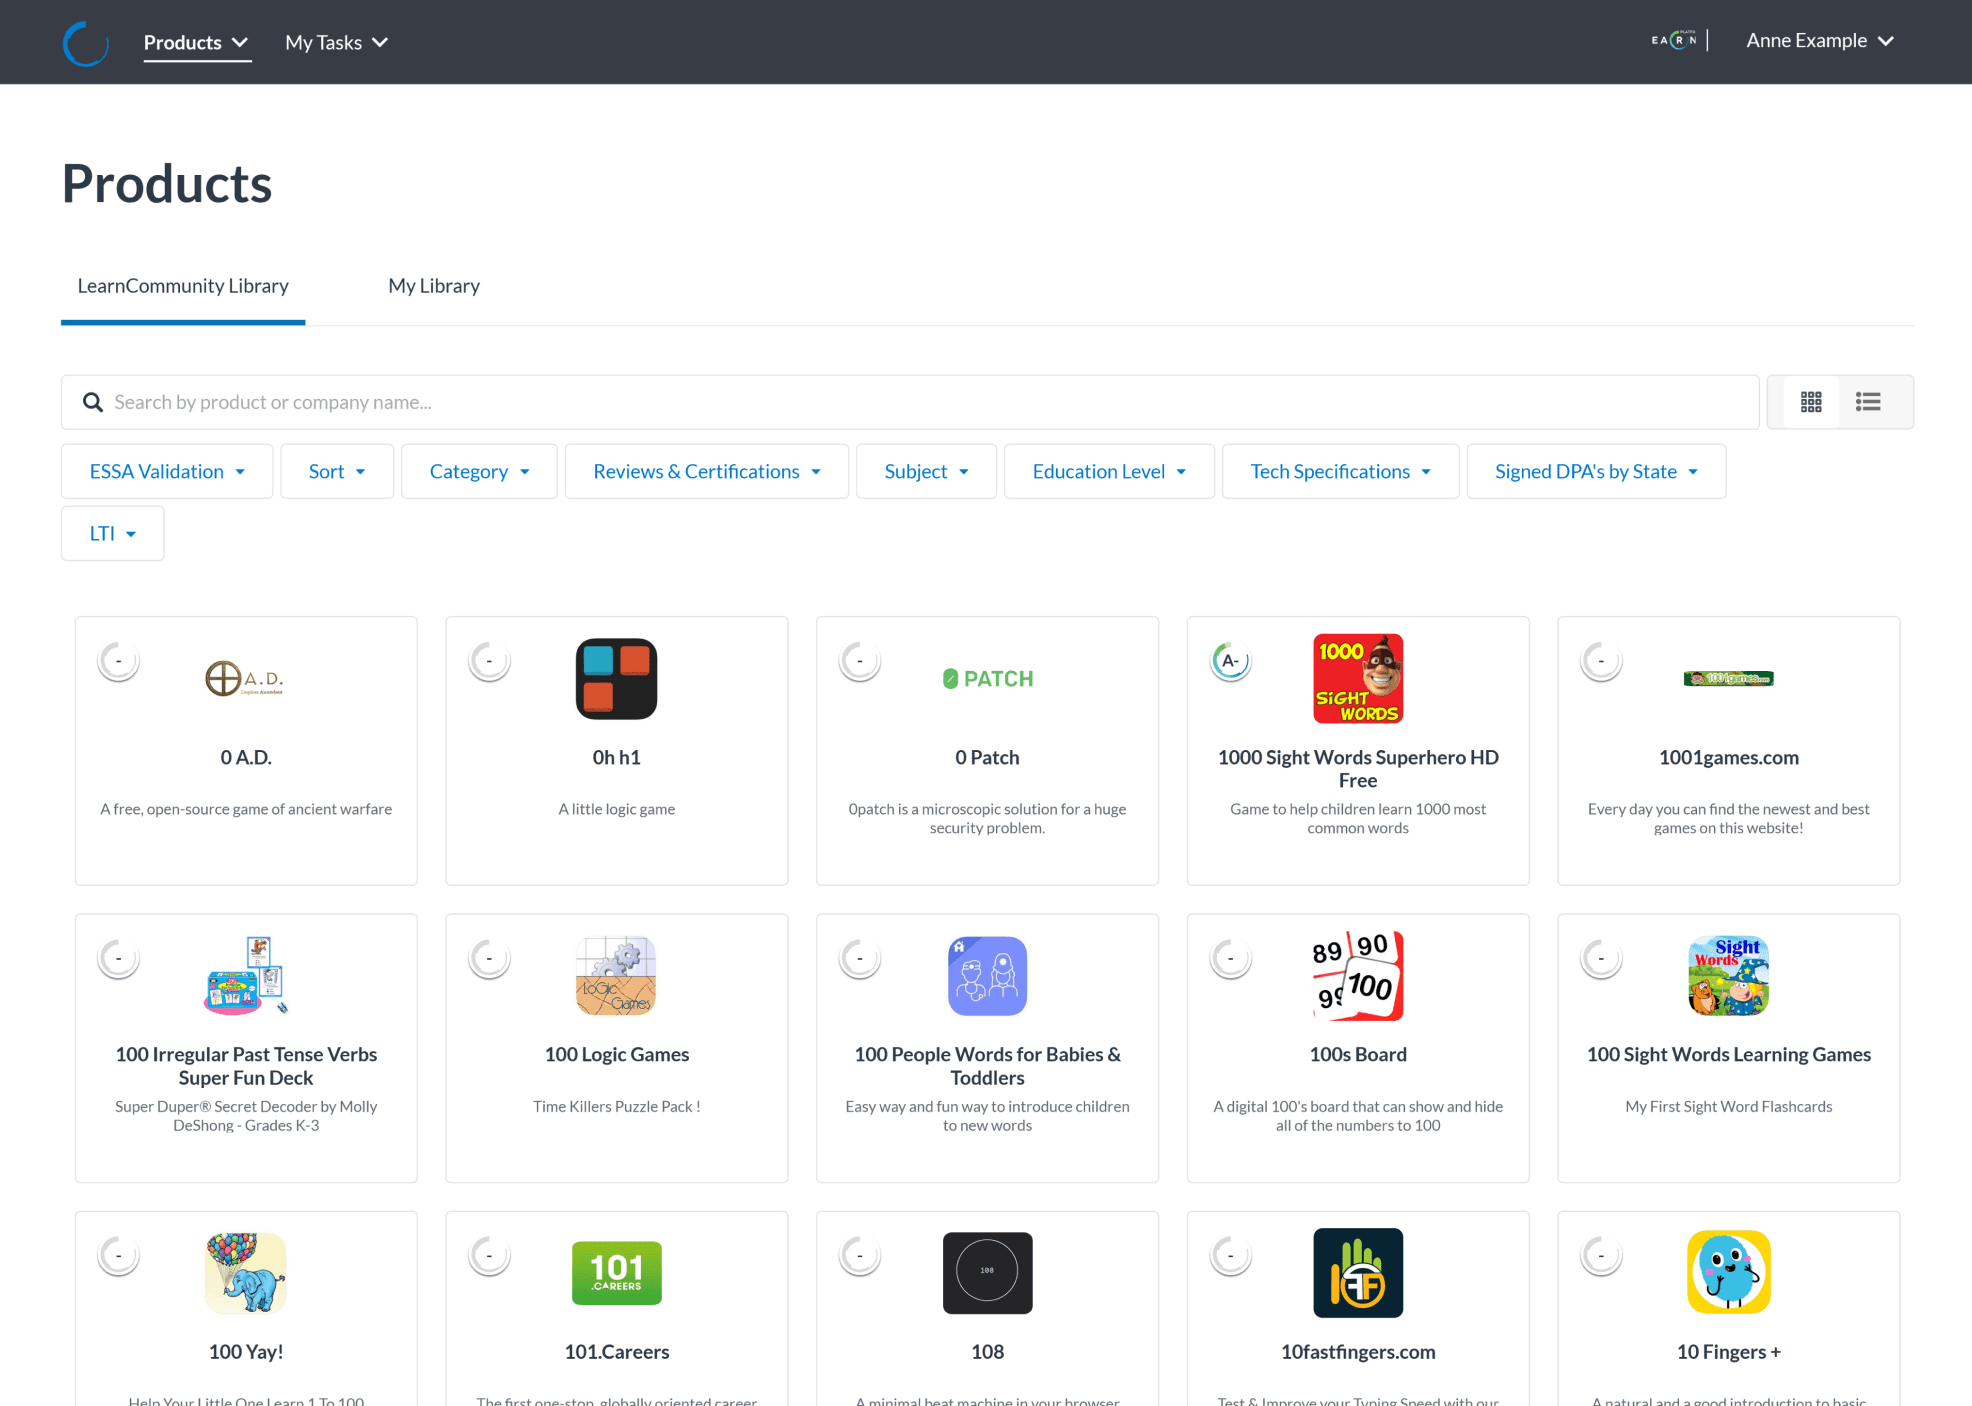The width and height of the screenshot is (1972, 1406).
Task: Open the 0 A.D. product logo
Action: pyautogui.click(x=245, y=679)
